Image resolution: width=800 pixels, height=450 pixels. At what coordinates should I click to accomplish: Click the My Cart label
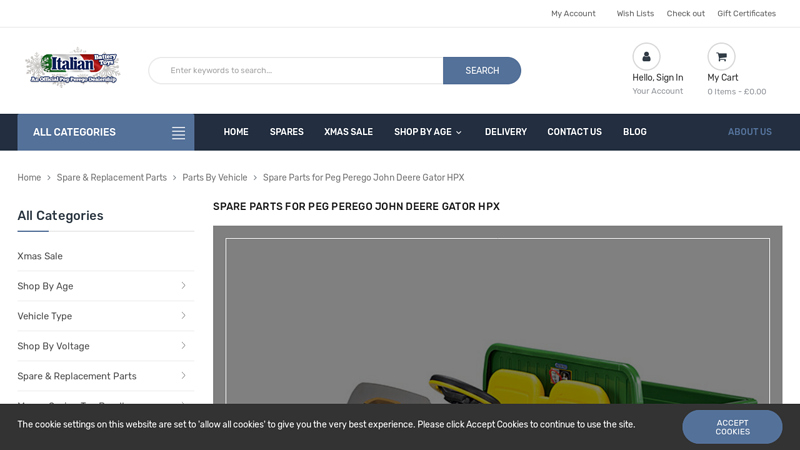click(722, 78)
